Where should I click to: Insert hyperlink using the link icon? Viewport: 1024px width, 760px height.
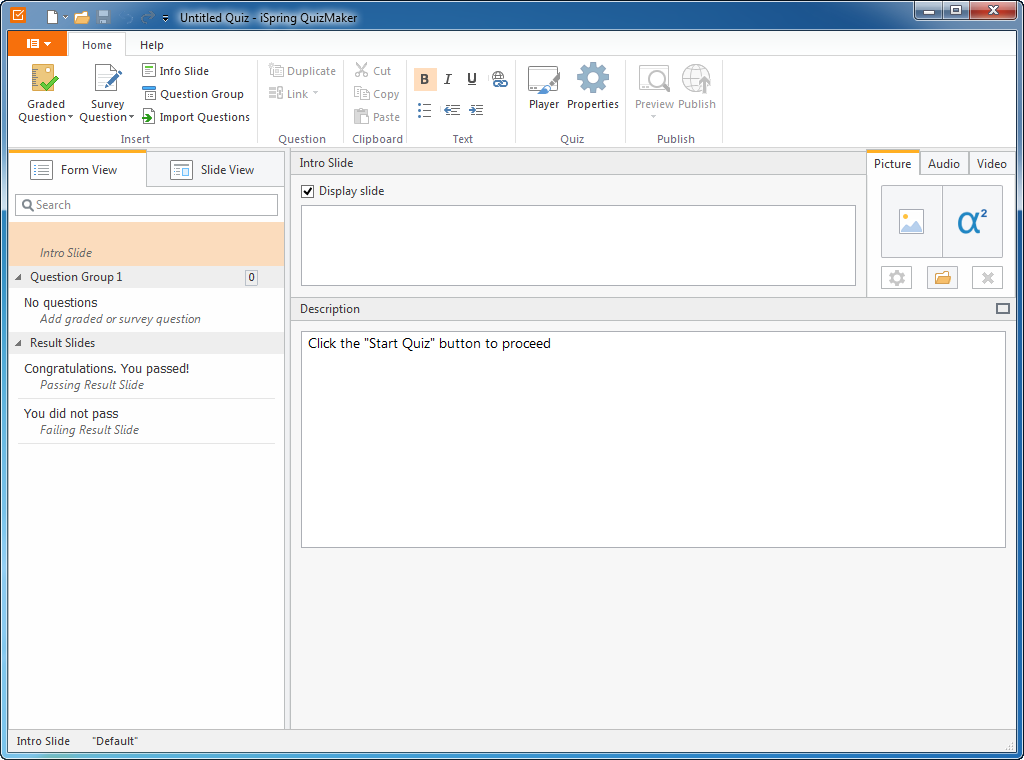499,80
